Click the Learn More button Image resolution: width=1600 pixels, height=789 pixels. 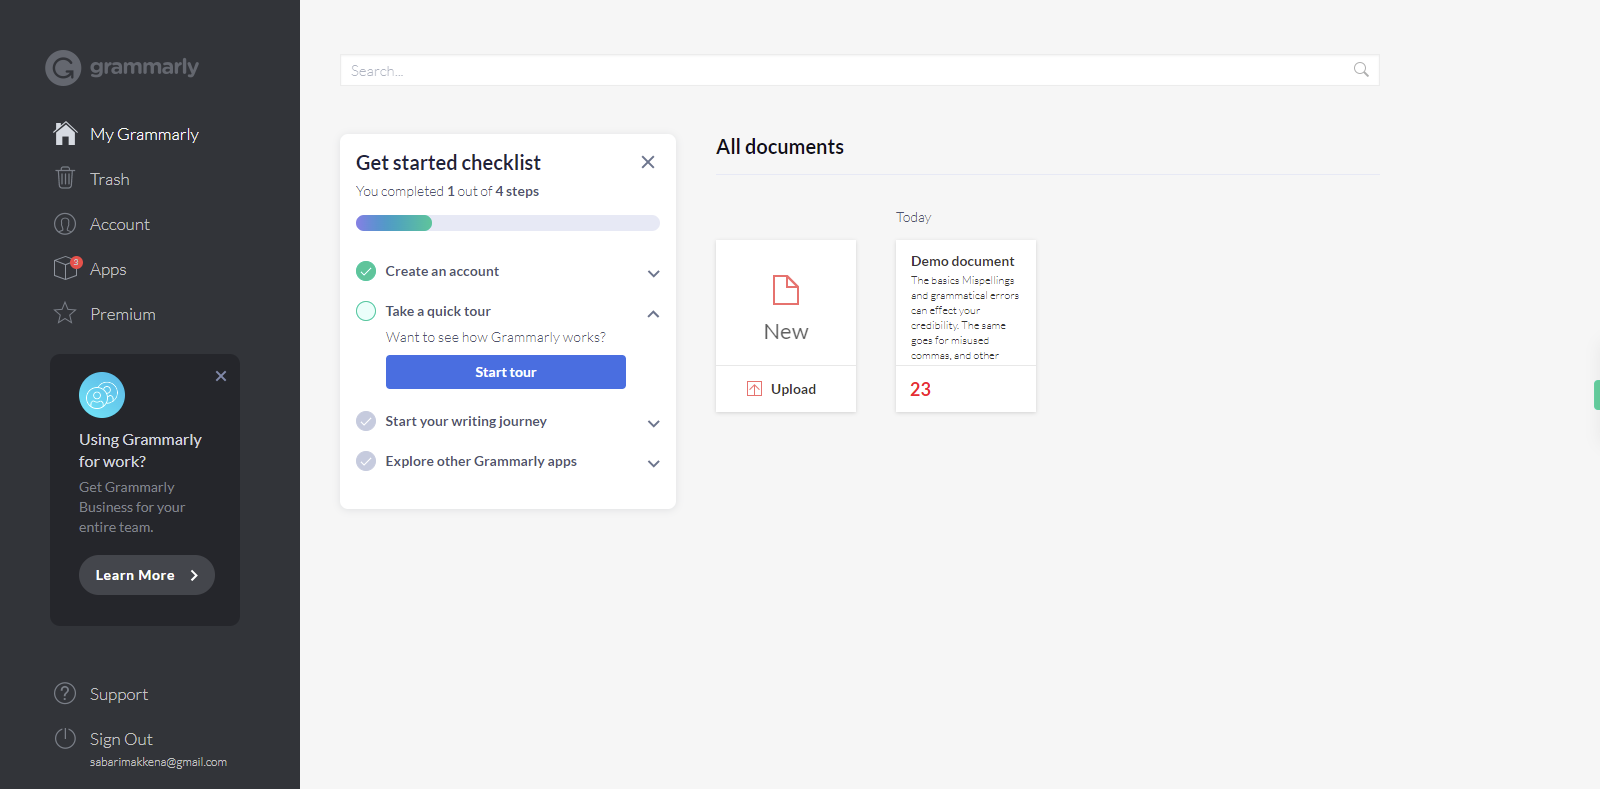(x=147, y=575)
